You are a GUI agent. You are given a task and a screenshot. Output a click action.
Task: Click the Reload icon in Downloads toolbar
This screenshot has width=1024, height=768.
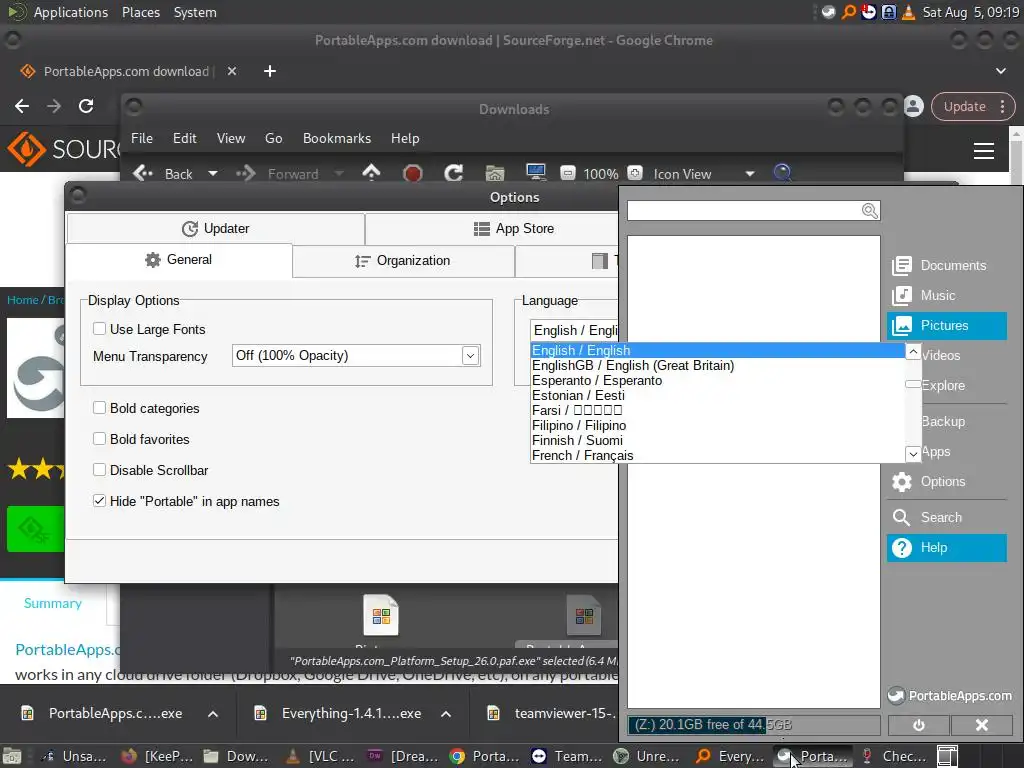pos(454,173)
